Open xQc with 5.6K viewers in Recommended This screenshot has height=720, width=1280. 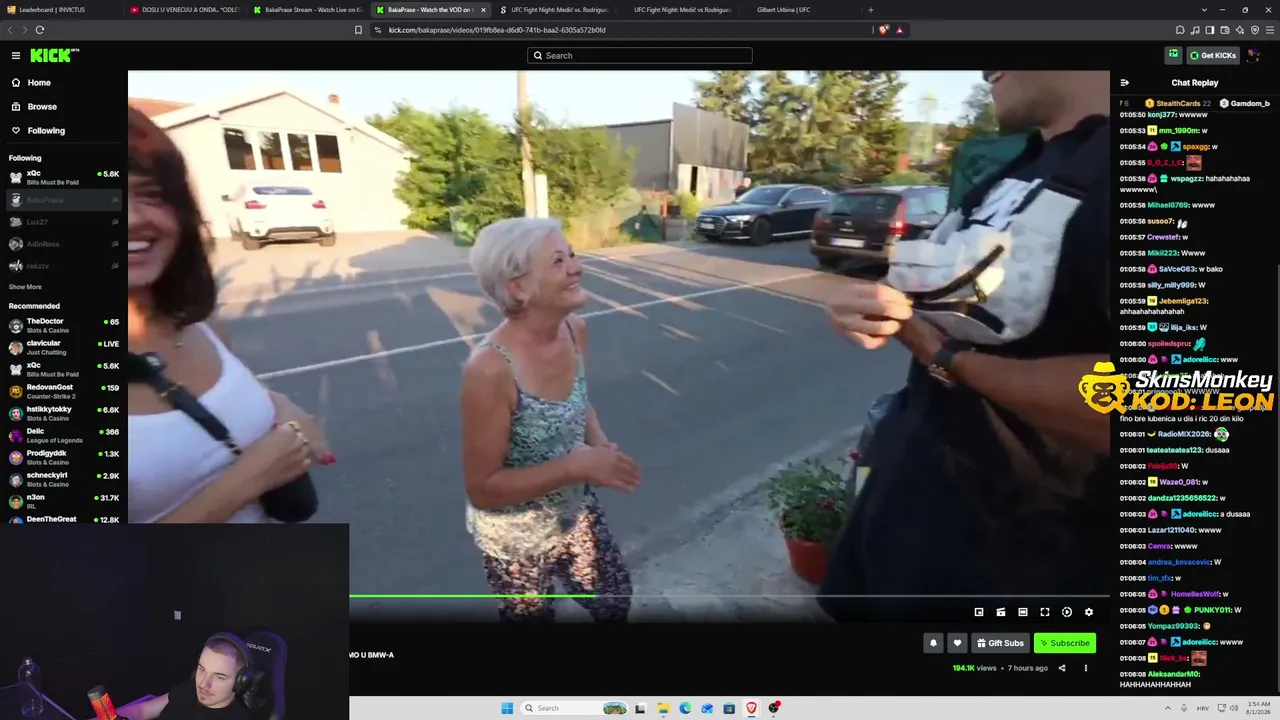coord(64,370)
